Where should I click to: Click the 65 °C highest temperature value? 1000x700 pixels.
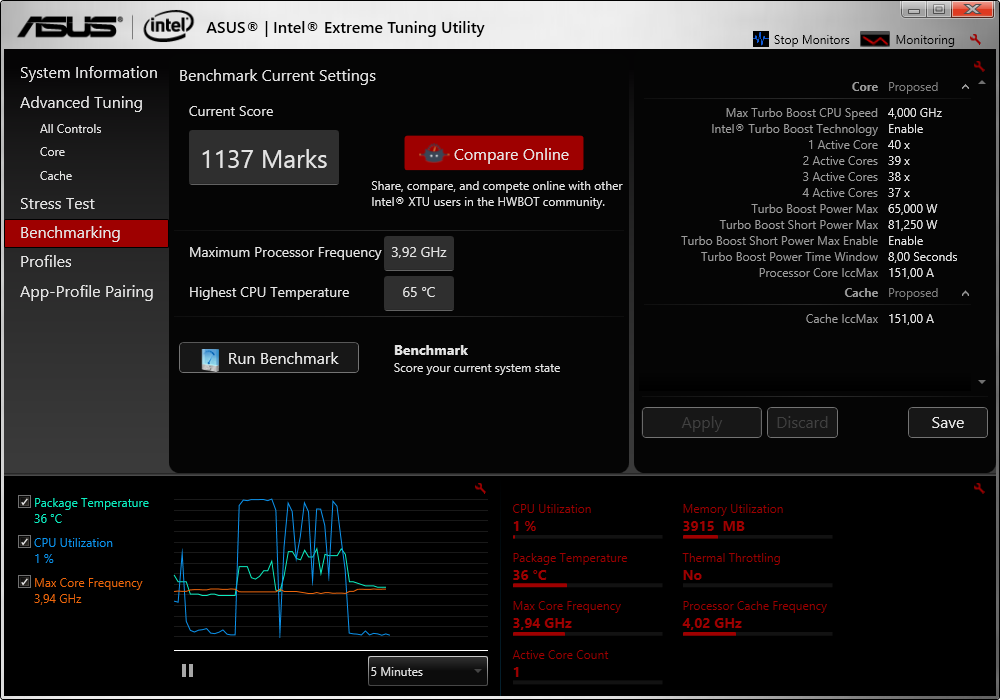pyautogui.click(x=418, y=293)
